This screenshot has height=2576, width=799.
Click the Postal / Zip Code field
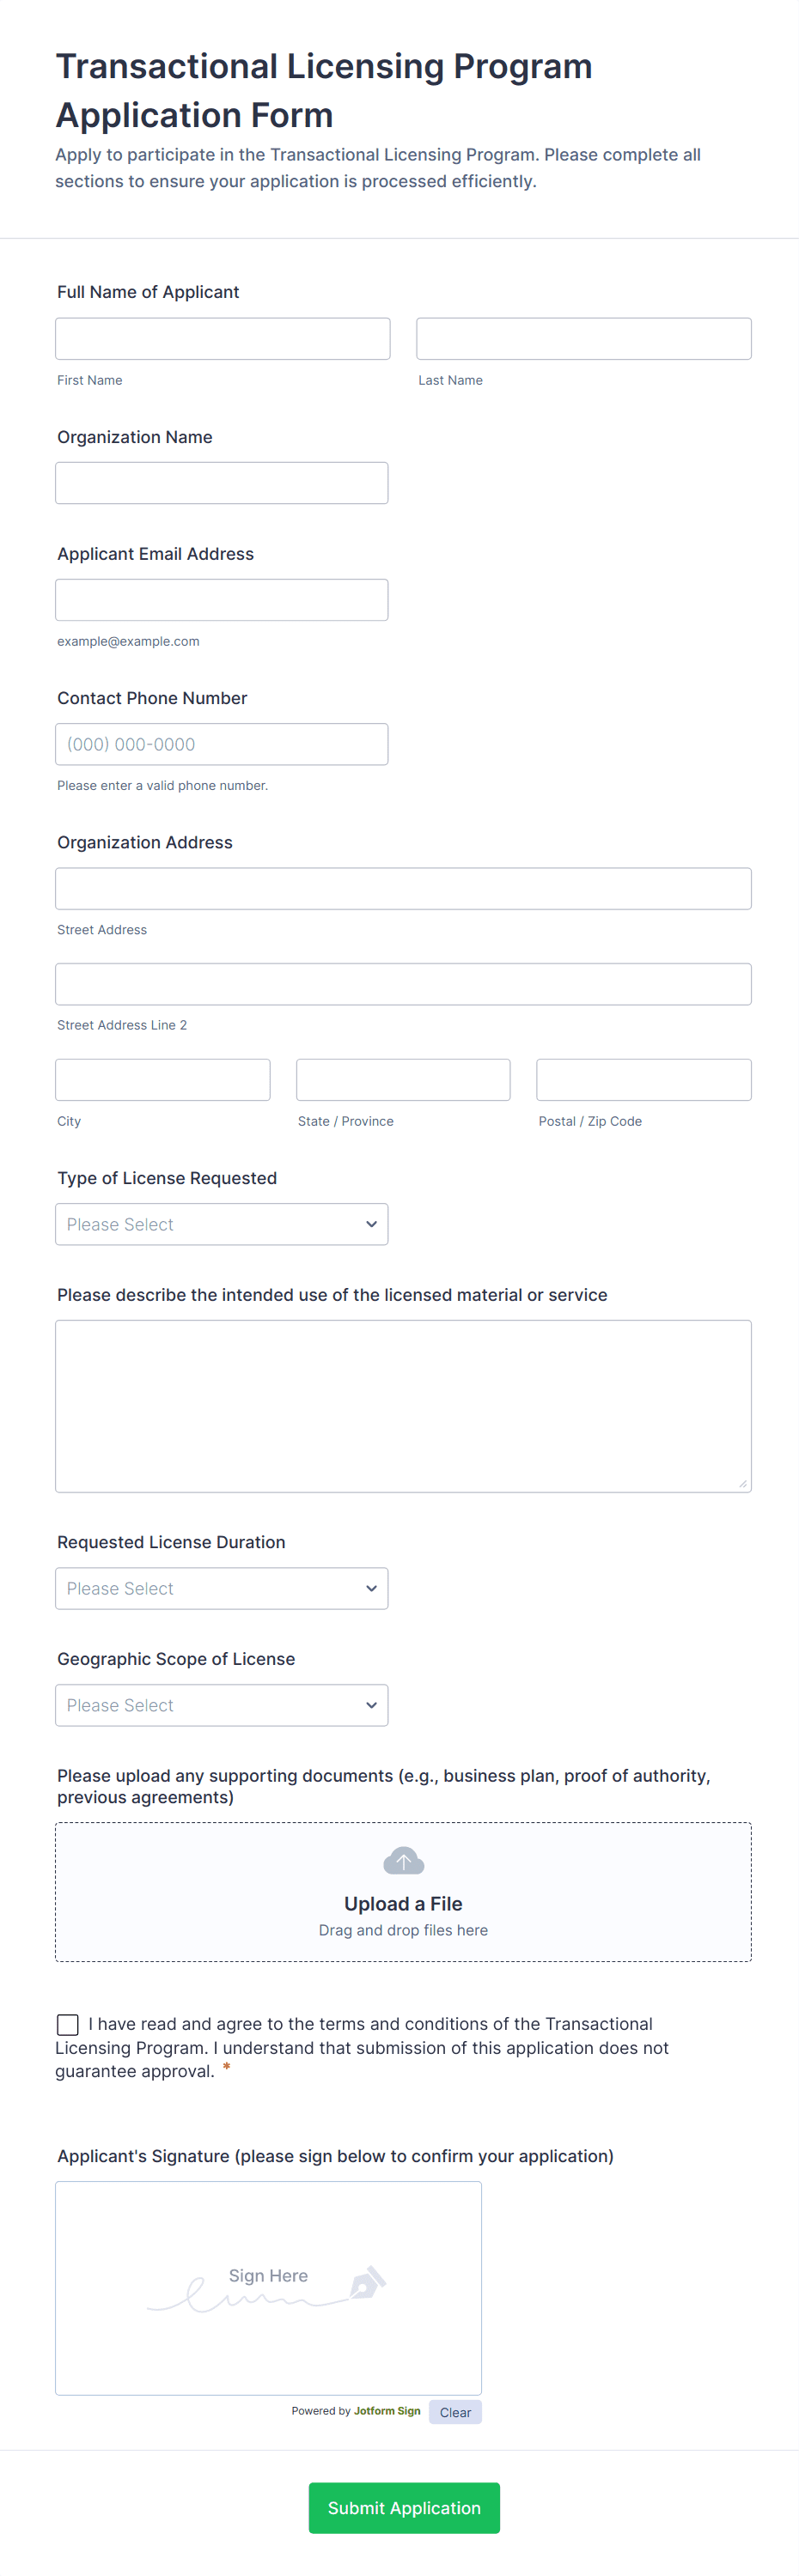pyautogui.click(x=643, y=1080)
